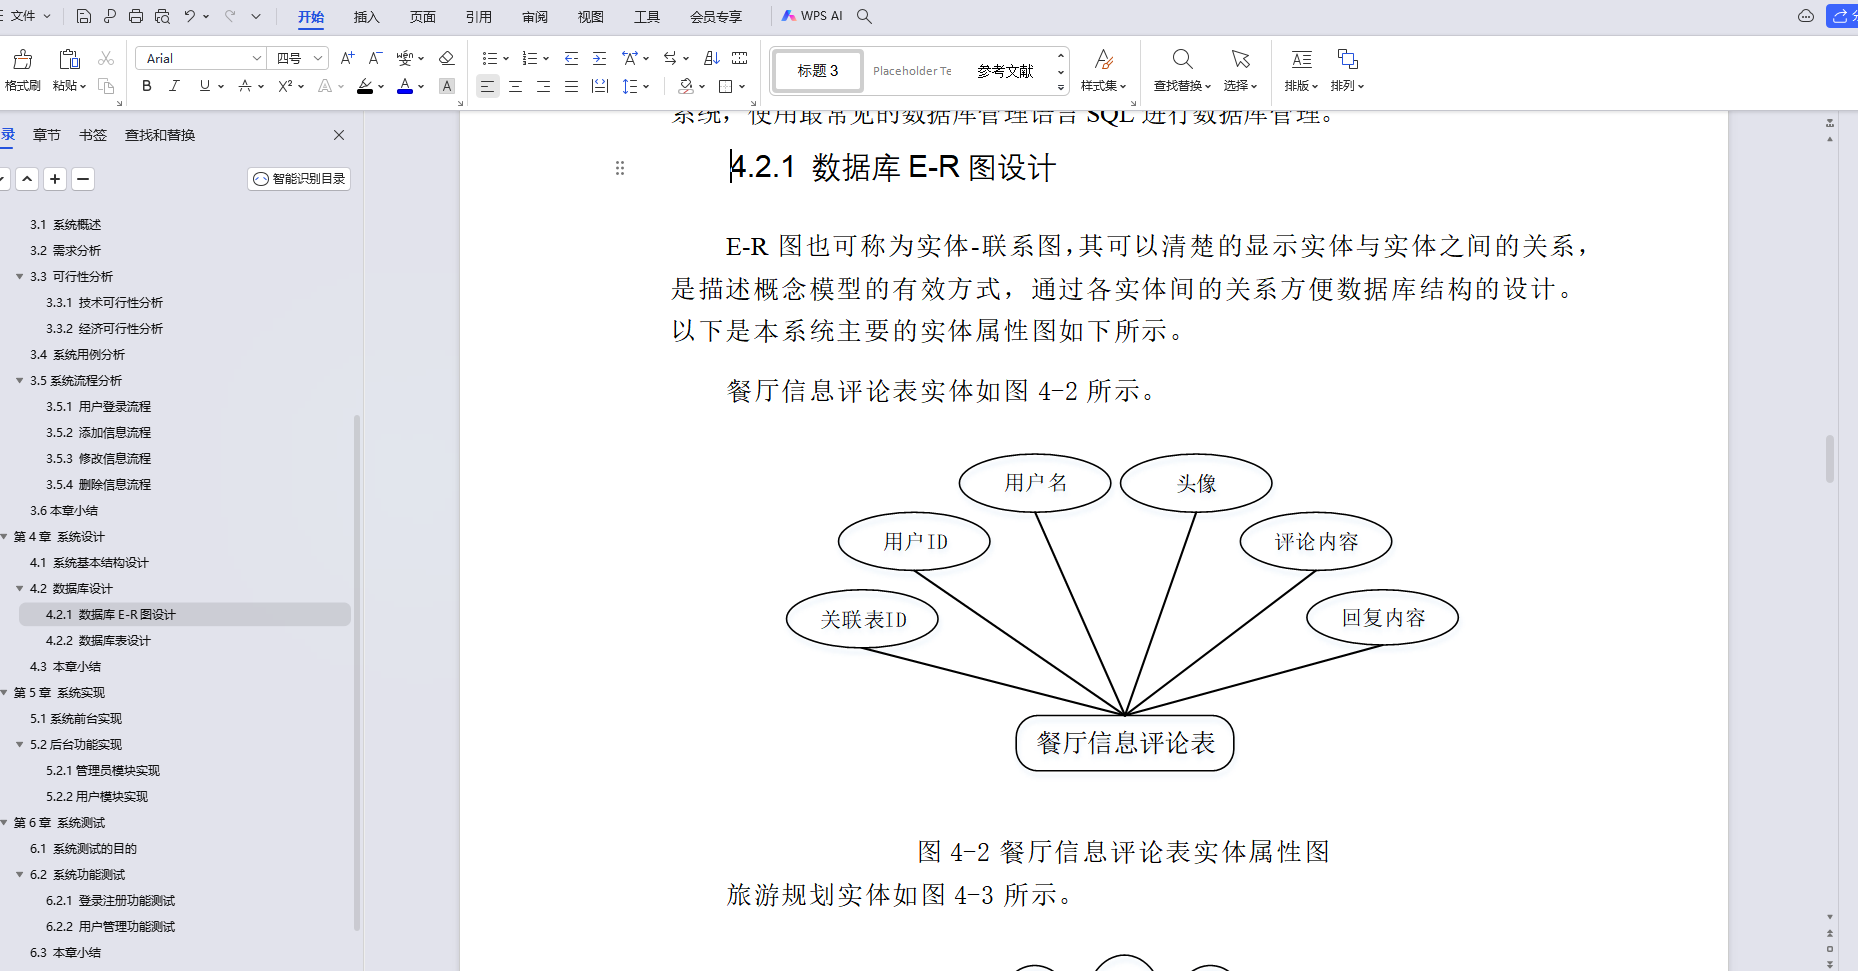Click the outline demote minus button

tap(83, 179)
